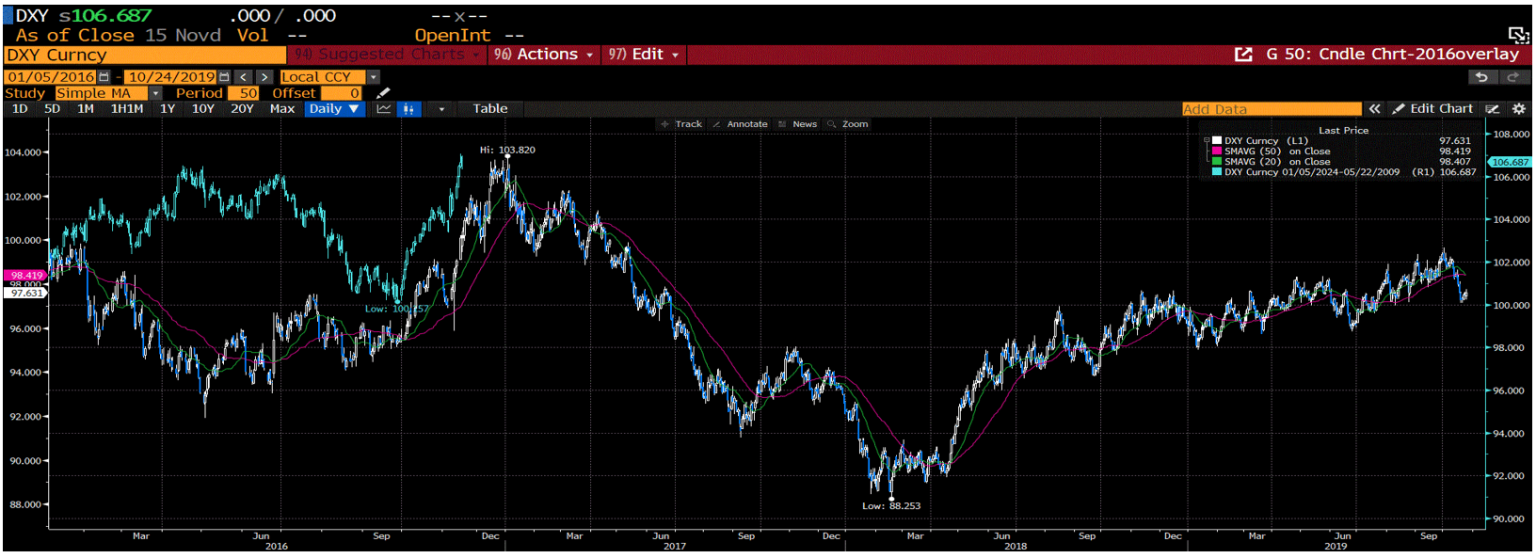1536x558 pixels.
Task: Open the start date calendar picker
Action: (104, 77)
